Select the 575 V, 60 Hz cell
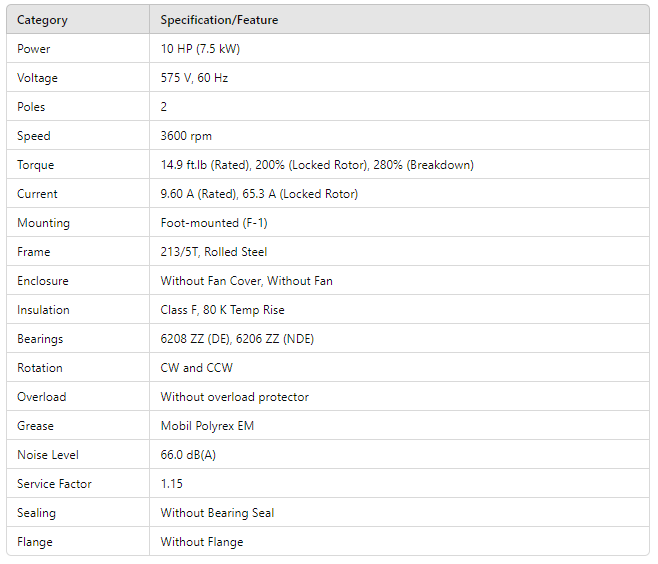Screen dimensions: 658x564 pyautogui.click(x=194, y=78)
